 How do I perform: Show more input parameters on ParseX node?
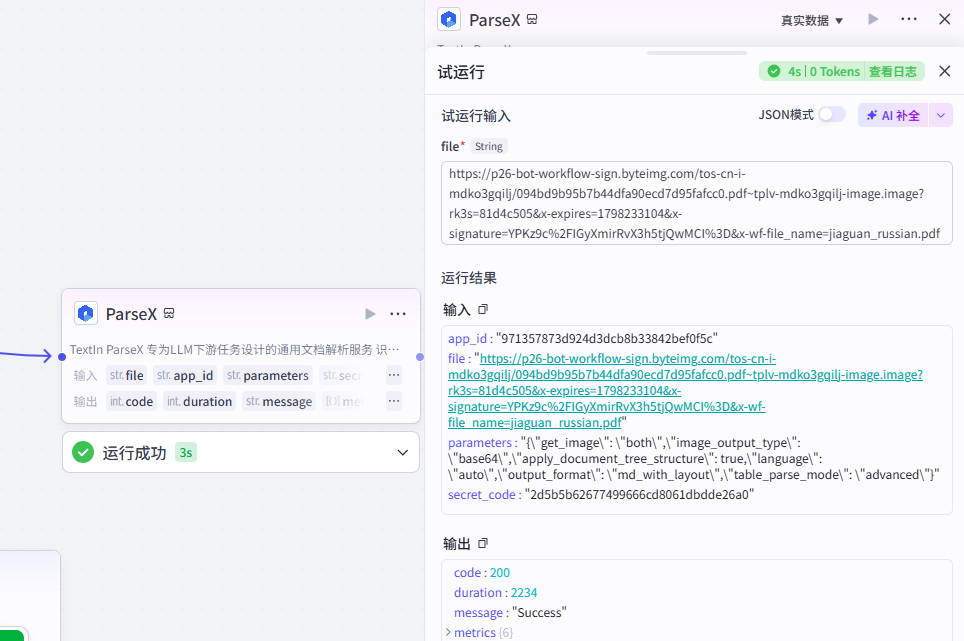point(394,375)
